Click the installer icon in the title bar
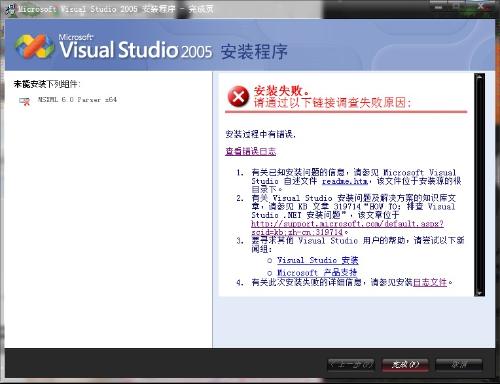The image size is (500, 384). [10, 9]
